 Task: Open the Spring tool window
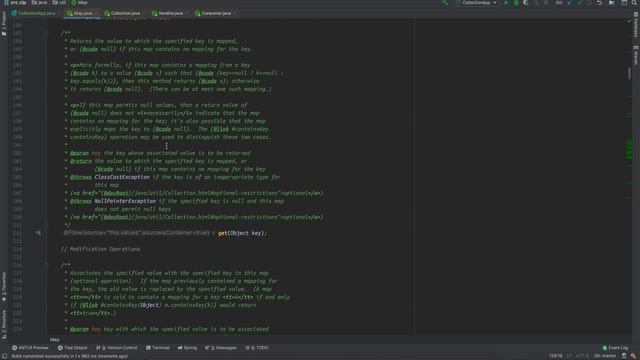point(187,348)
